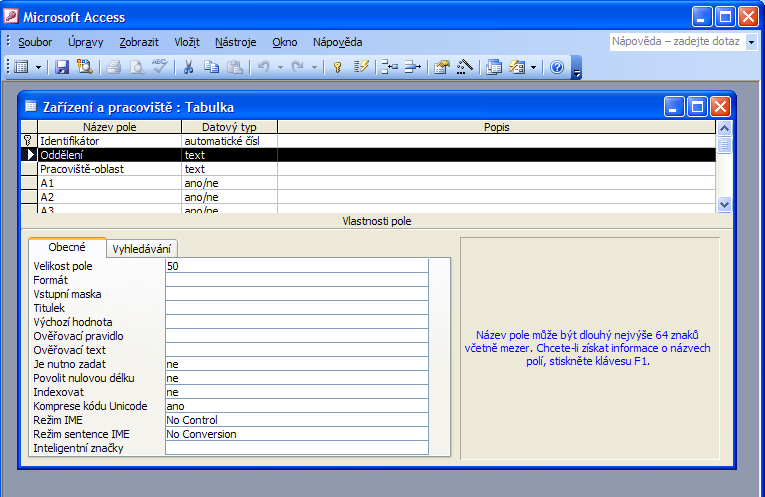Click the Redo arrow icon
Screen dimensions: 765x497
[298, 67]
